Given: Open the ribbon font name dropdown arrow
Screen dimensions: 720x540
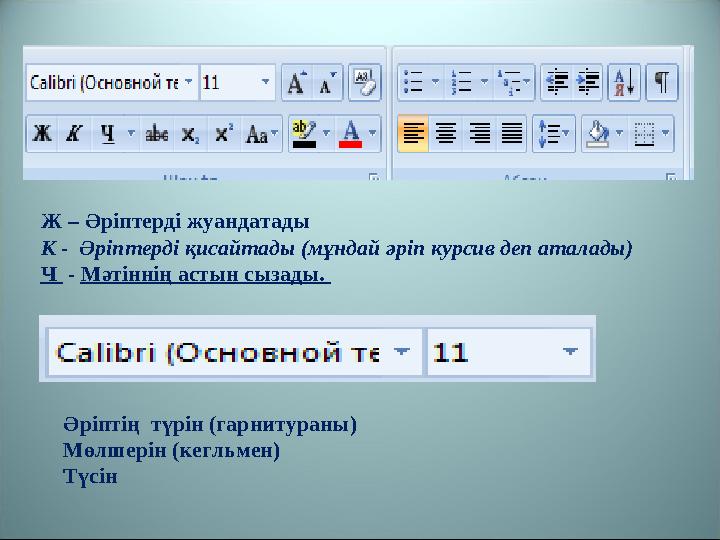Looking at the screenshot, I should [189, 83].
